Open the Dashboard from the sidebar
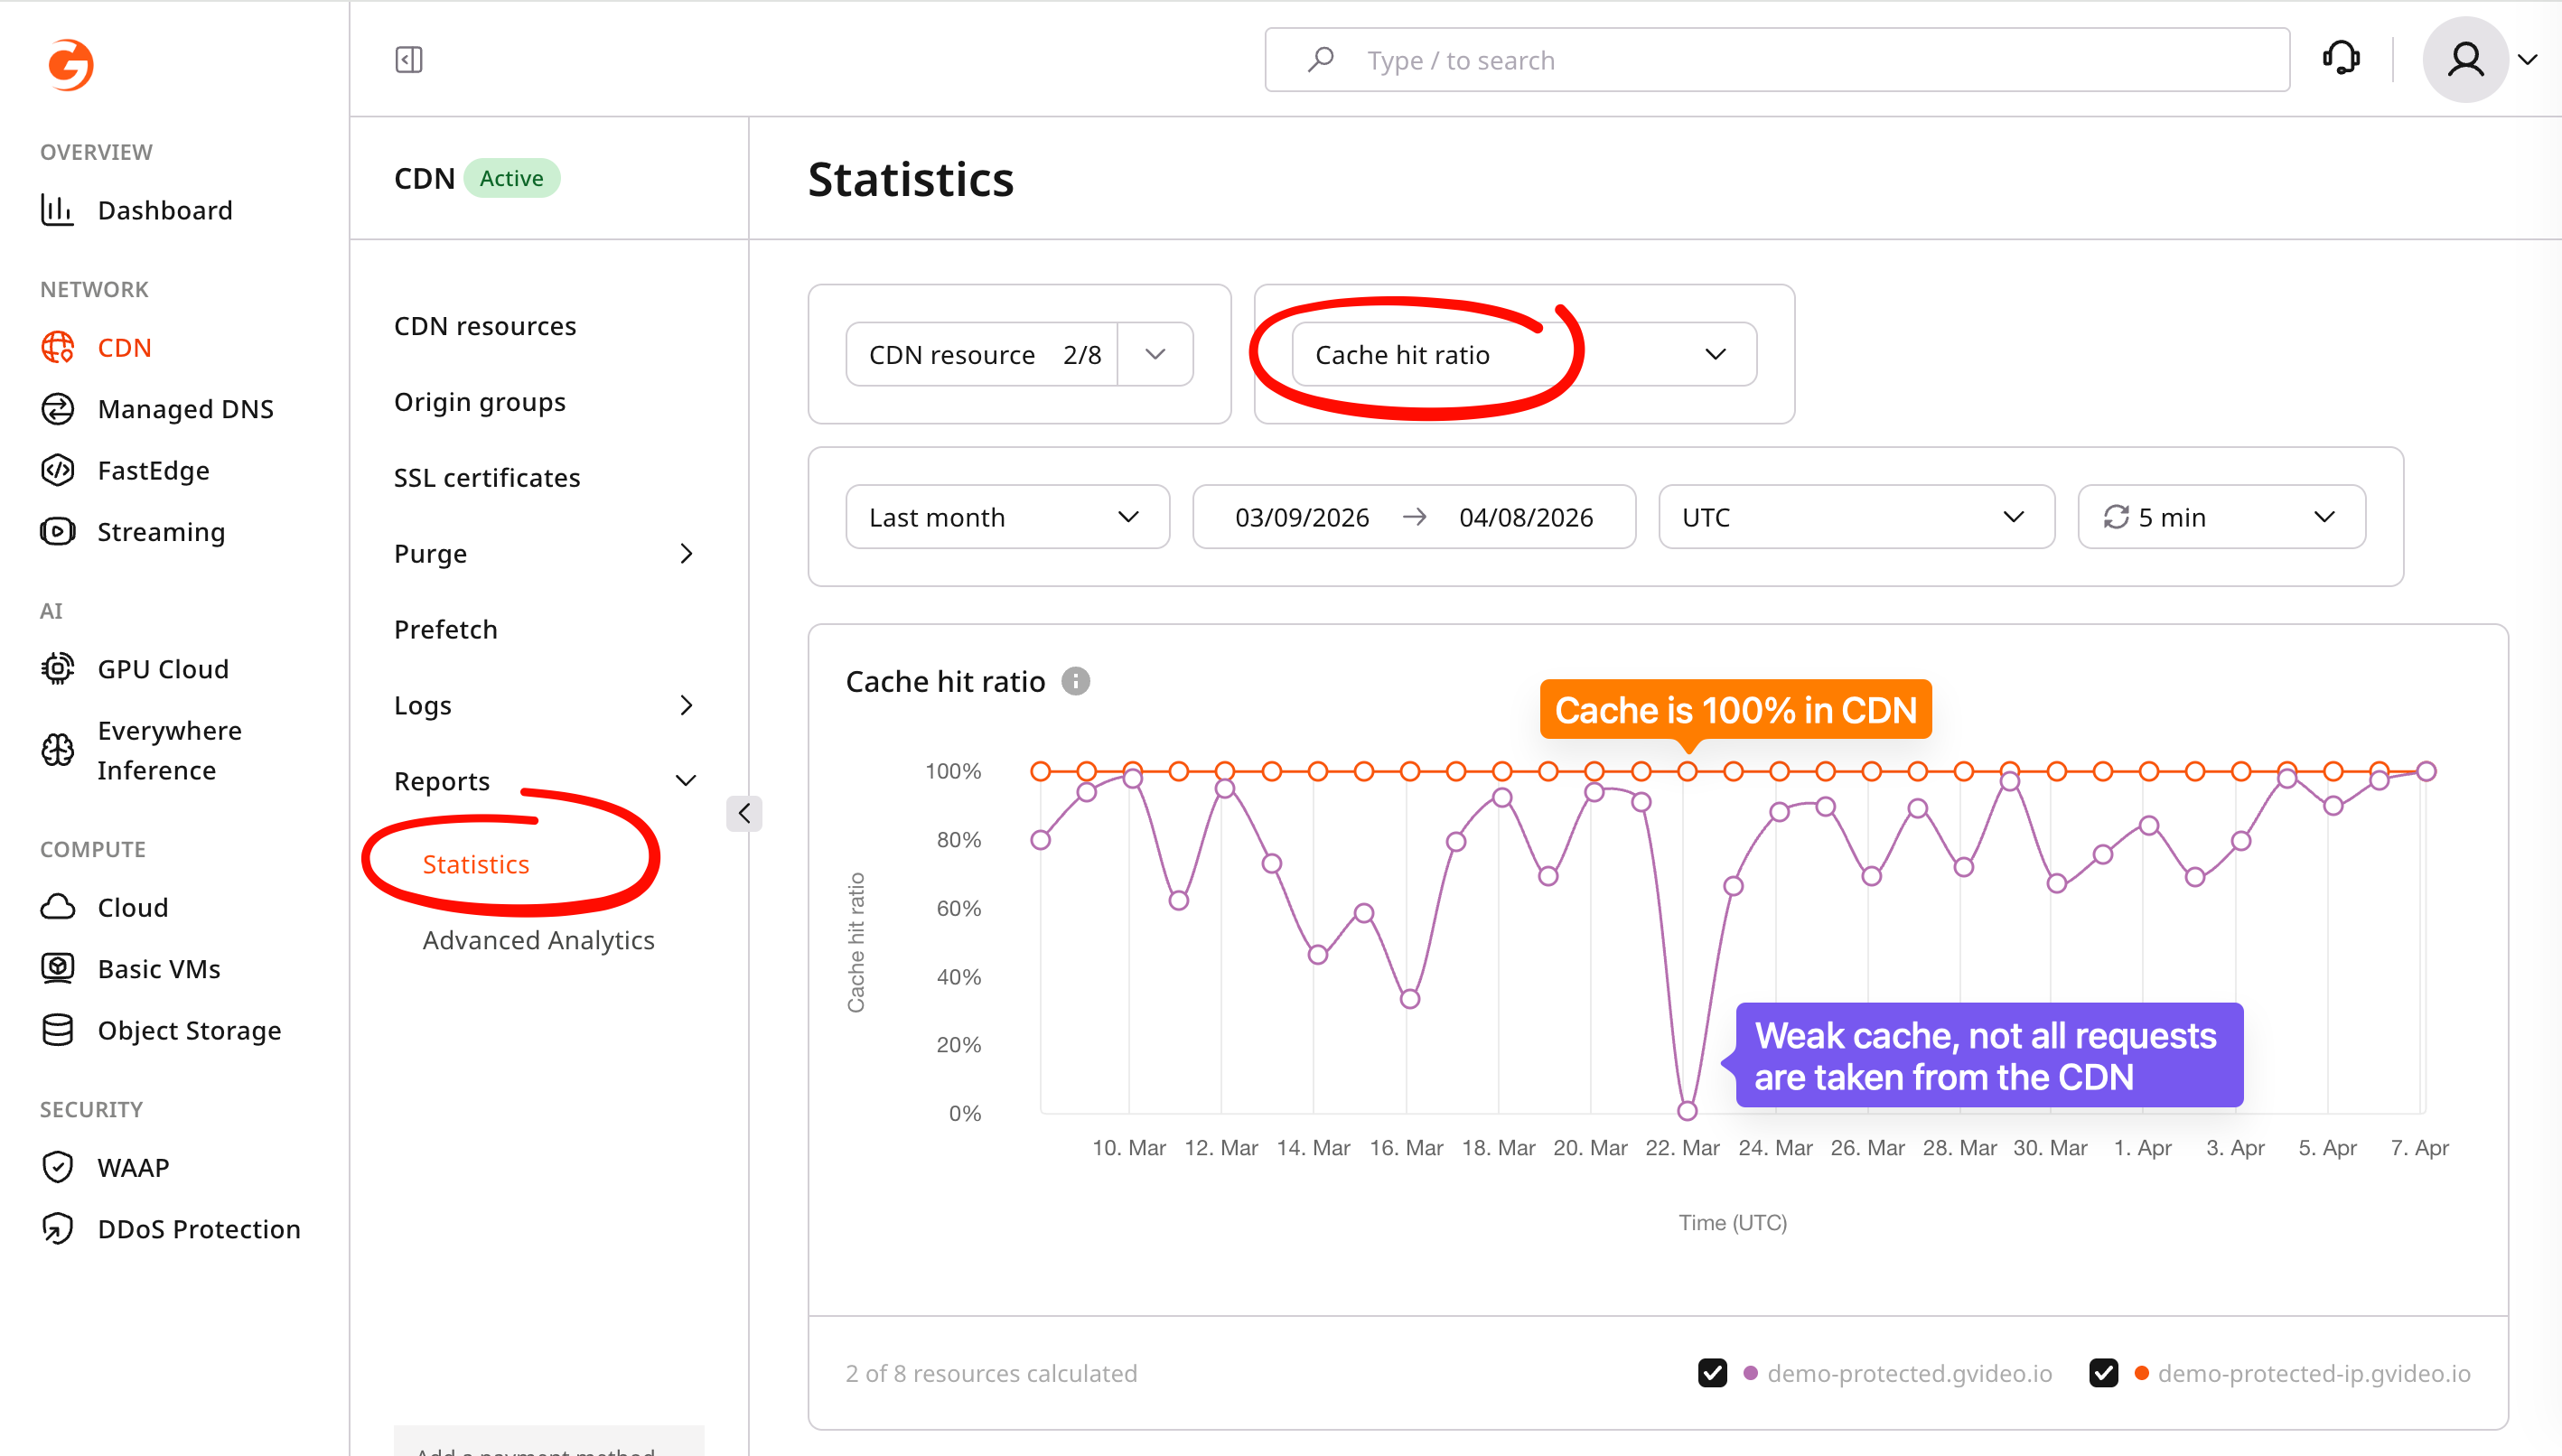This screenshot has height=1456, width=2562. pos(164,210)
